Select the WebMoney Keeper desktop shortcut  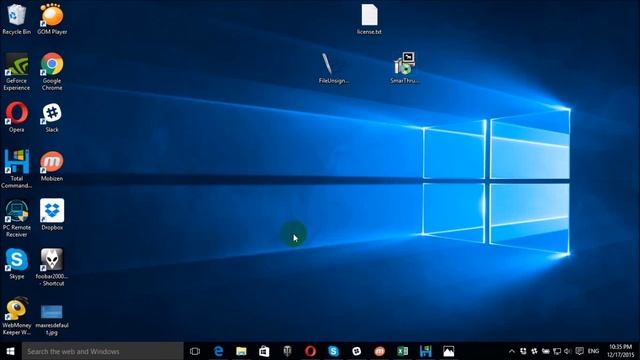click(16, 316)
